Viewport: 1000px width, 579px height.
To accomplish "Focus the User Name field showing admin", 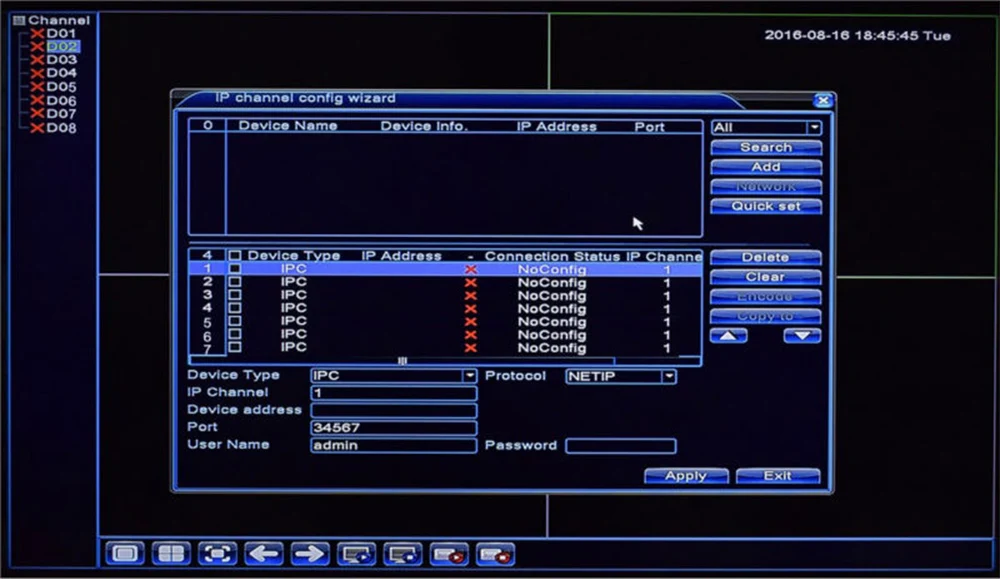I will click(x=393, y=445).
